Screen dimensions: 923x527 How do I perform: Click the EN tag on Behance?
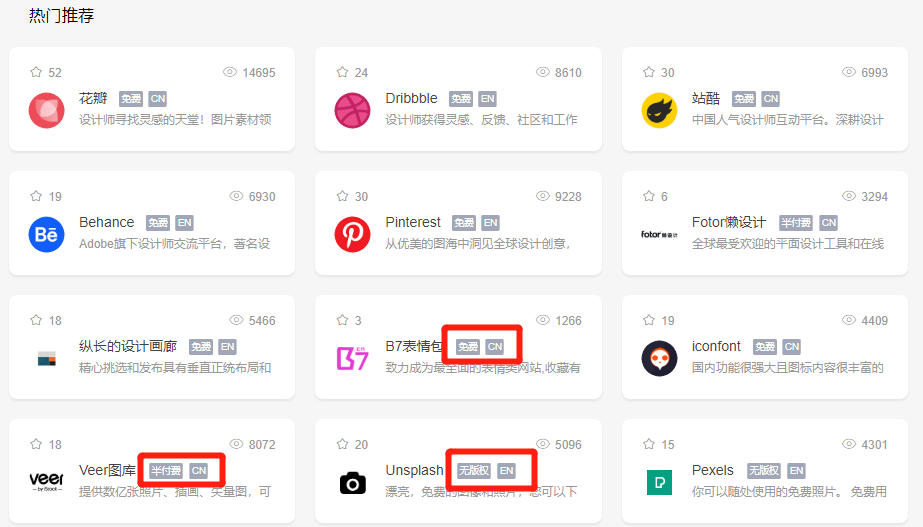tap(184, 223)
